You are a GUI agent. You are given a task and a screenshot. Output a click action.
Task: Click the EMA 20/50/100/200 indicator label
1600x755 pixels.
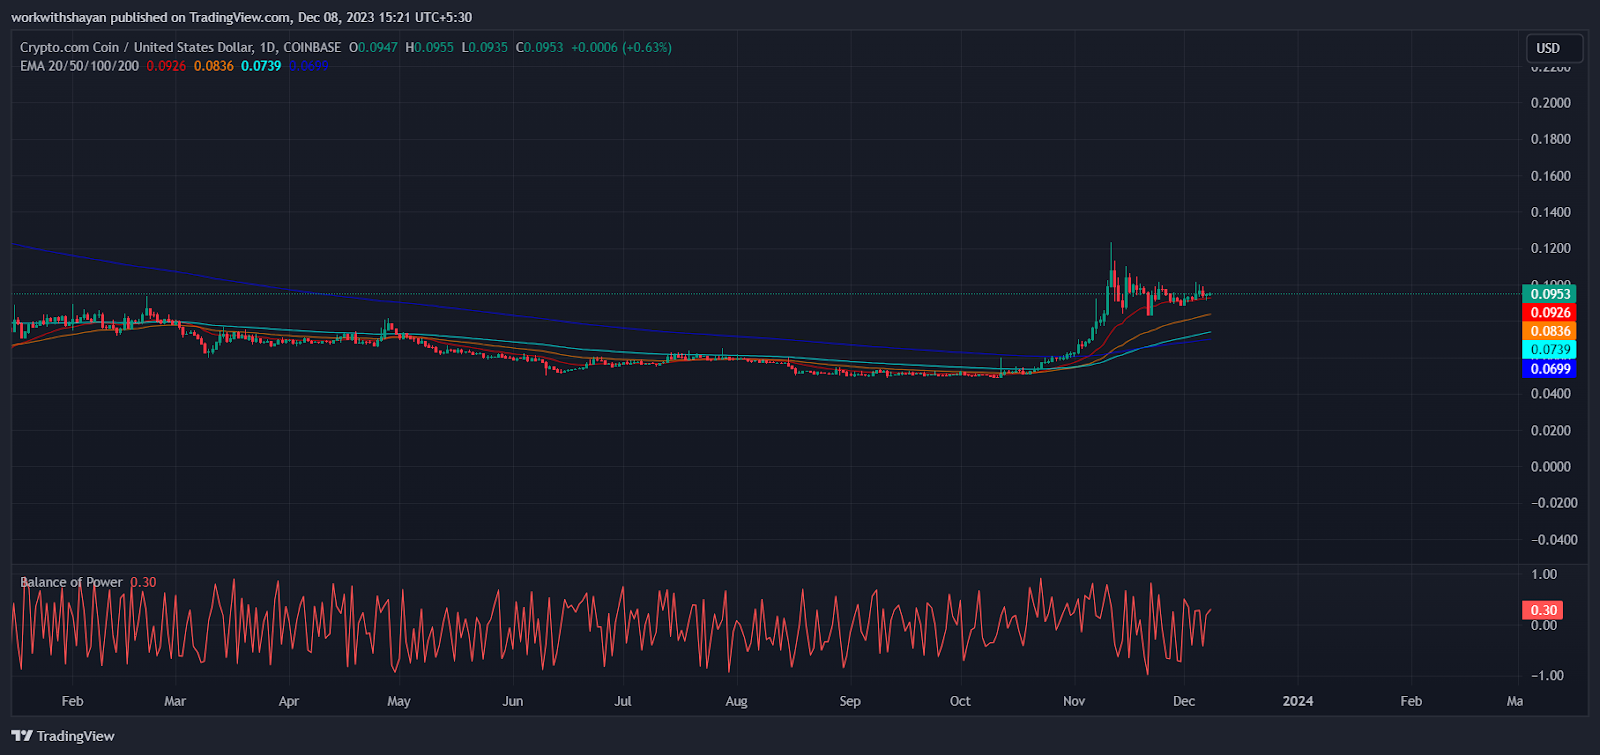click(x=79, y=66)
